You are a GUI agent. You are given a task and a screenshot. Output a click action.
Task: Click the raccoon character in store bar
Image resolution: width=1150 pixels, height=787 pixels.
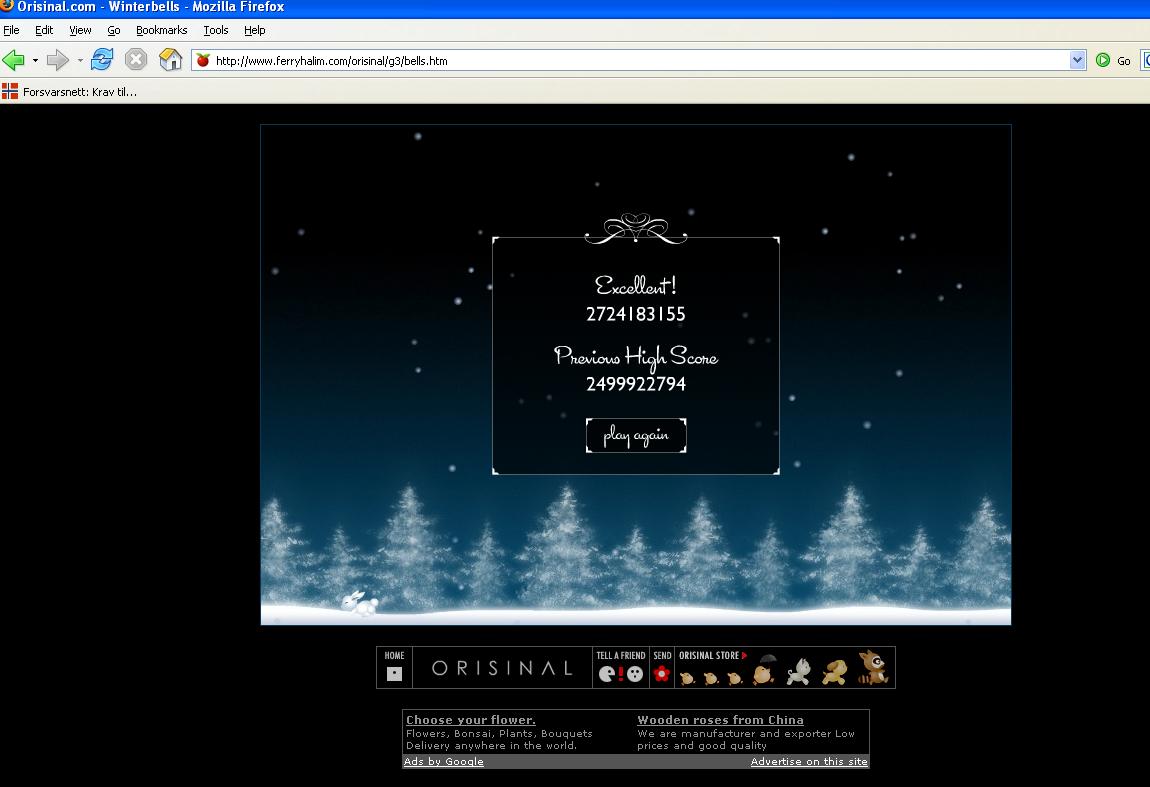click(873, 667)
